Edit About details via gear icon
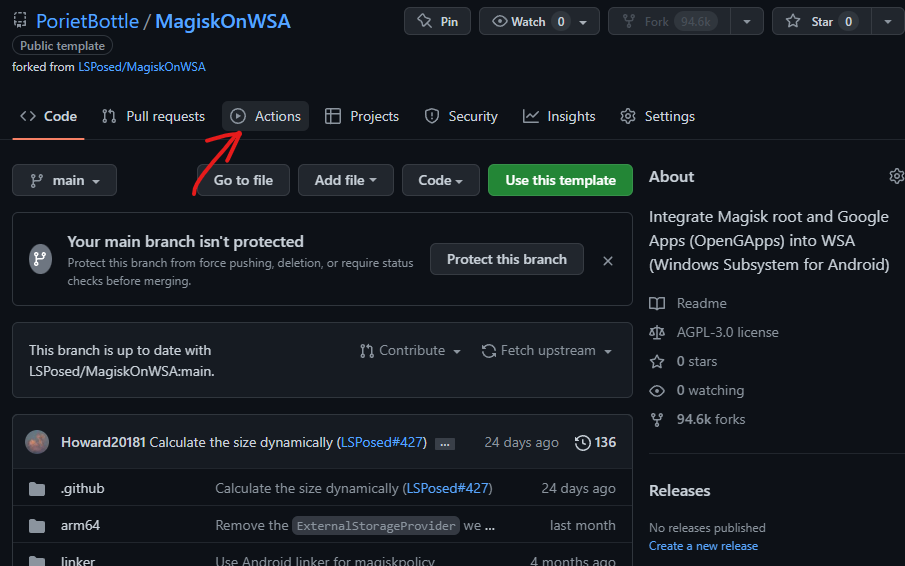The image size is (905, 566). tap(896, 176)
